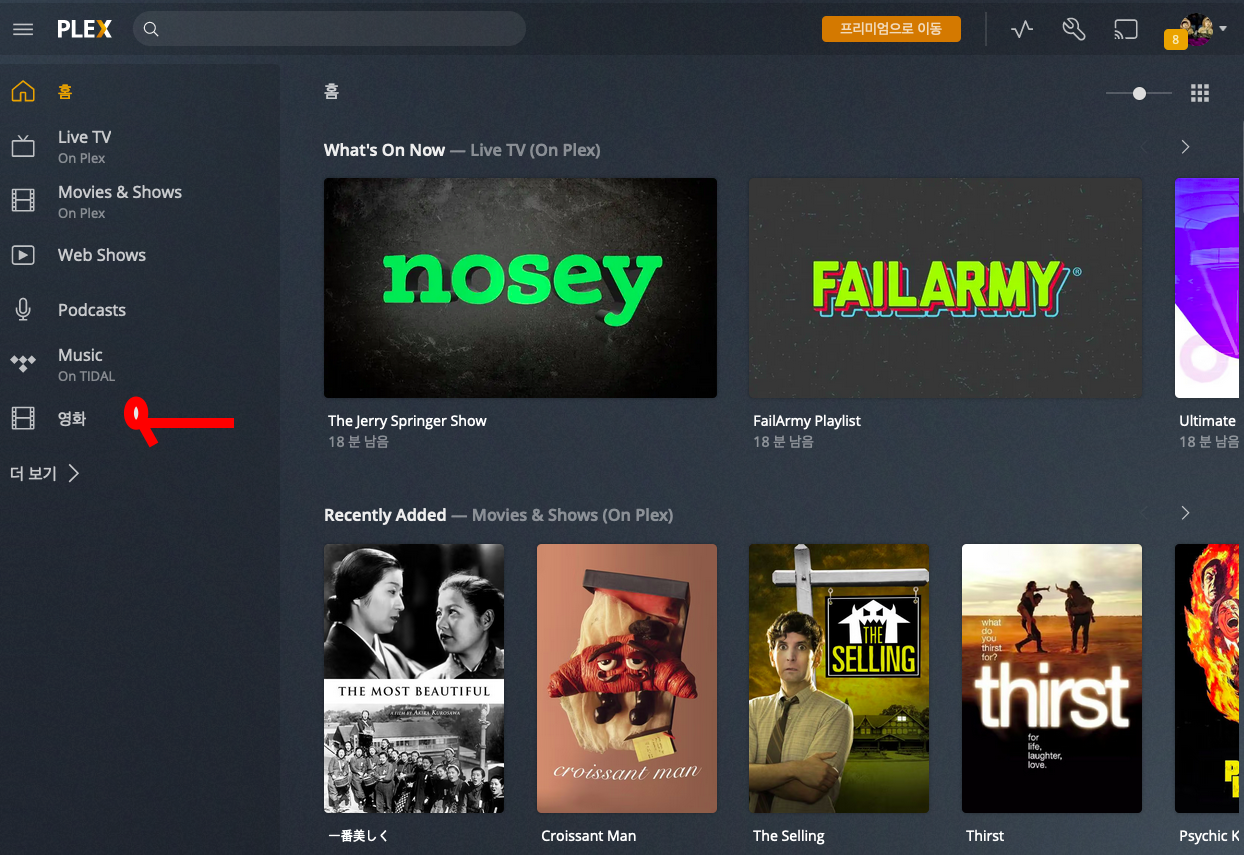Open the hamburger menu icon

tap(23, 29)
